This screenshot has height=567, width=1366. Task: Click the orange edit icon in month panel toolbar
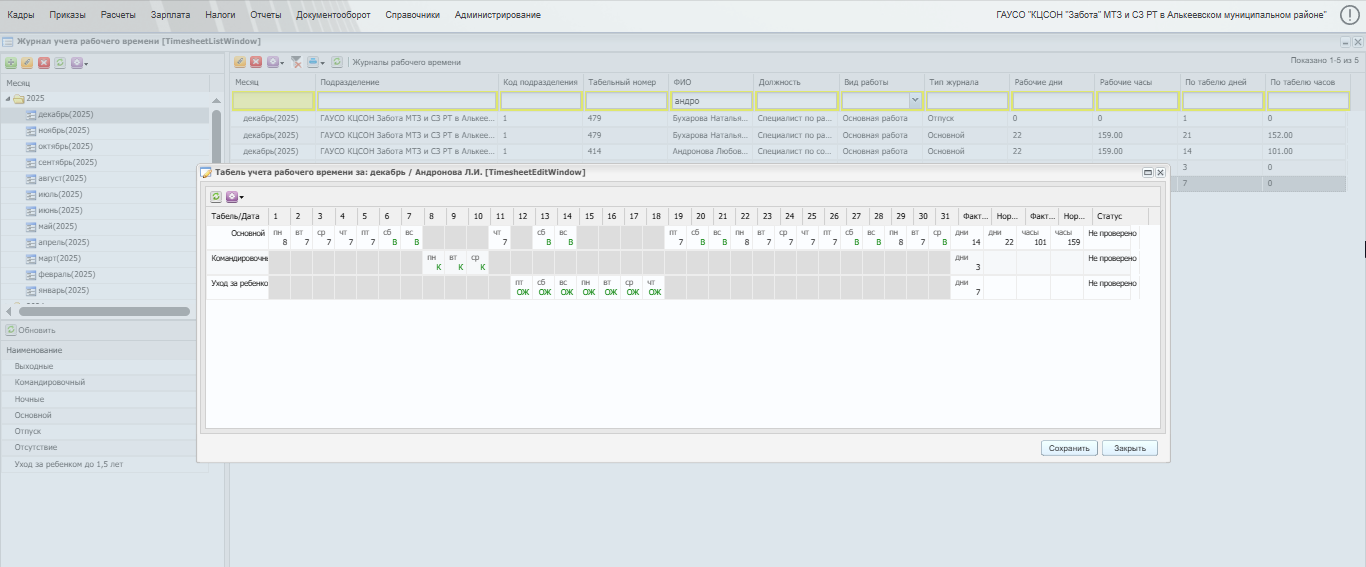(x=27, y=63)
